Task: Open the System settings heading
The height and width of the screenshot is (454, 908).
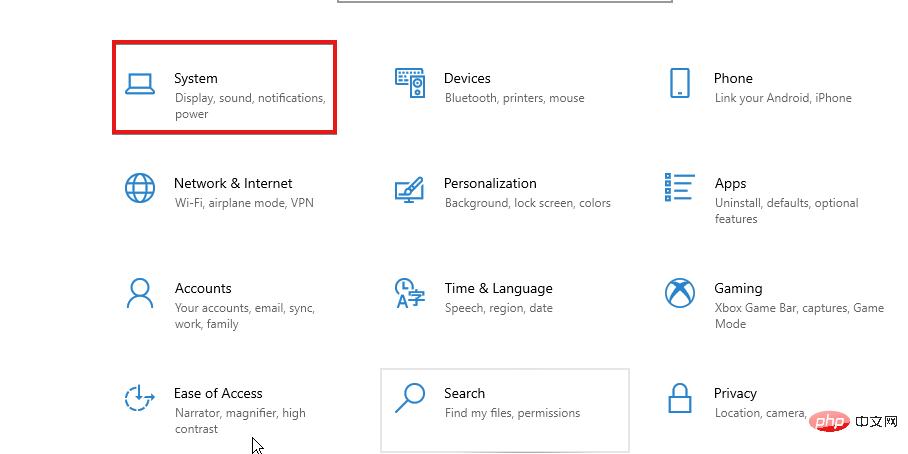Action: coord(196,78)
